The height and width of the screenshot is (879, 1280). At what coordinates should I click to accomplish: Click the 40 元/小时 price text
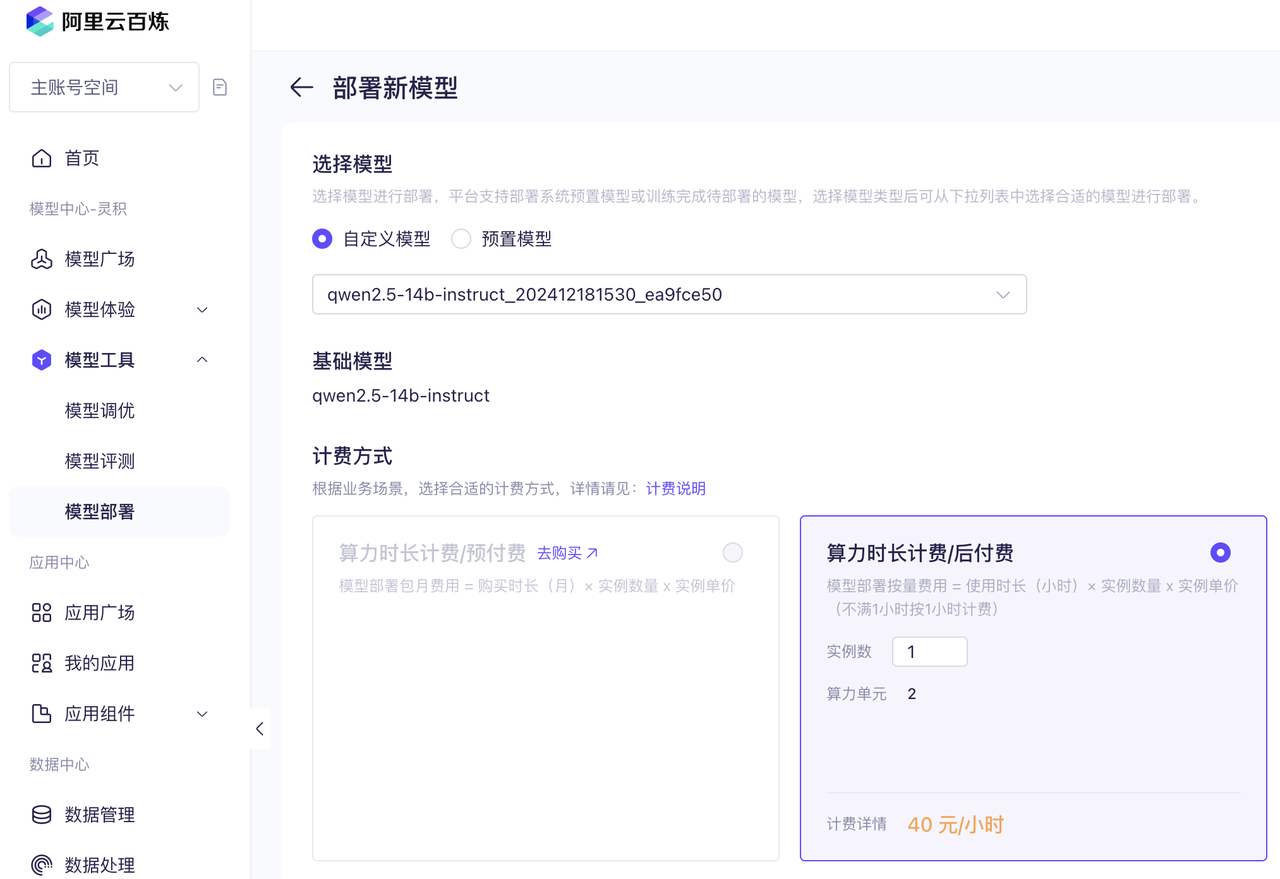coord(956,825)
